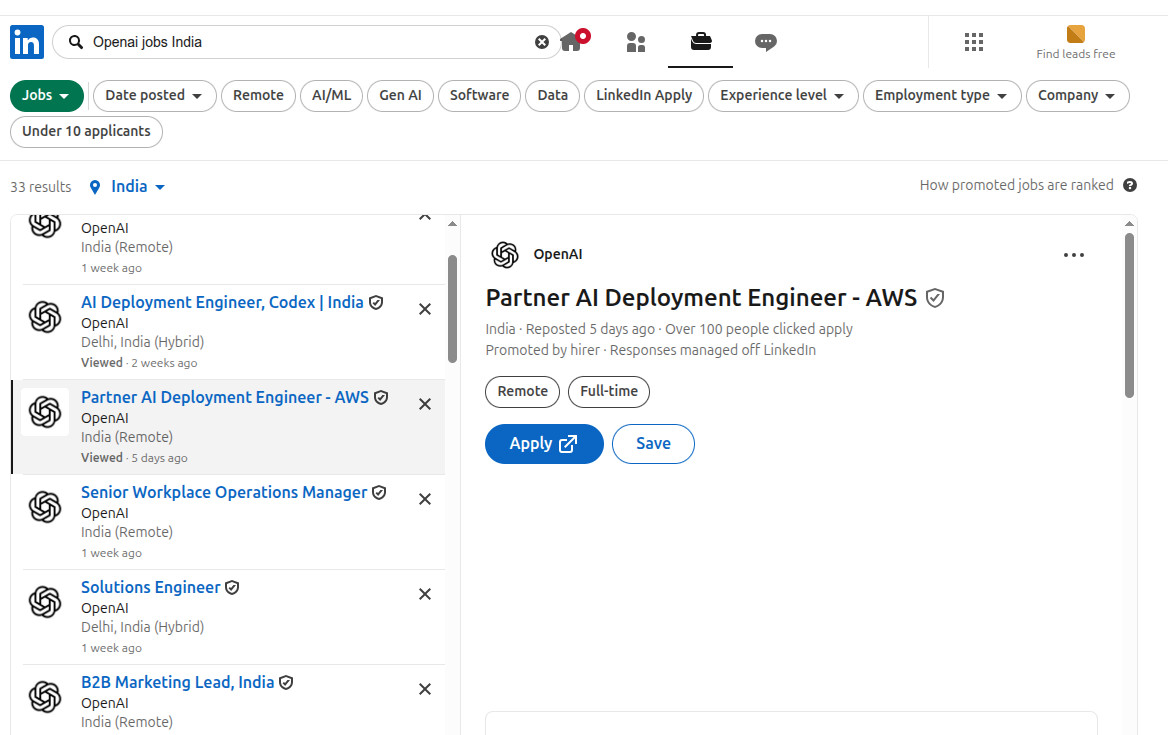Click the Find leads free link

tap(1075, 42)
